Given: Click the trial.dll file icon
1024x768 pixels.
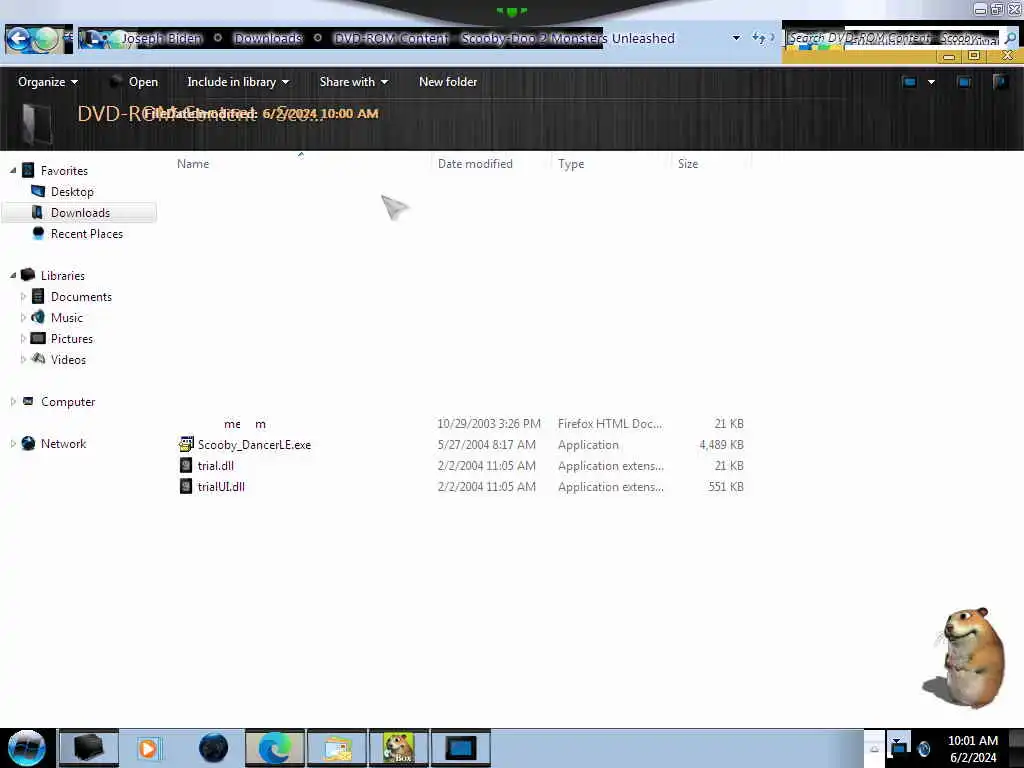Looking at the screenshot, I should [186, 466].
